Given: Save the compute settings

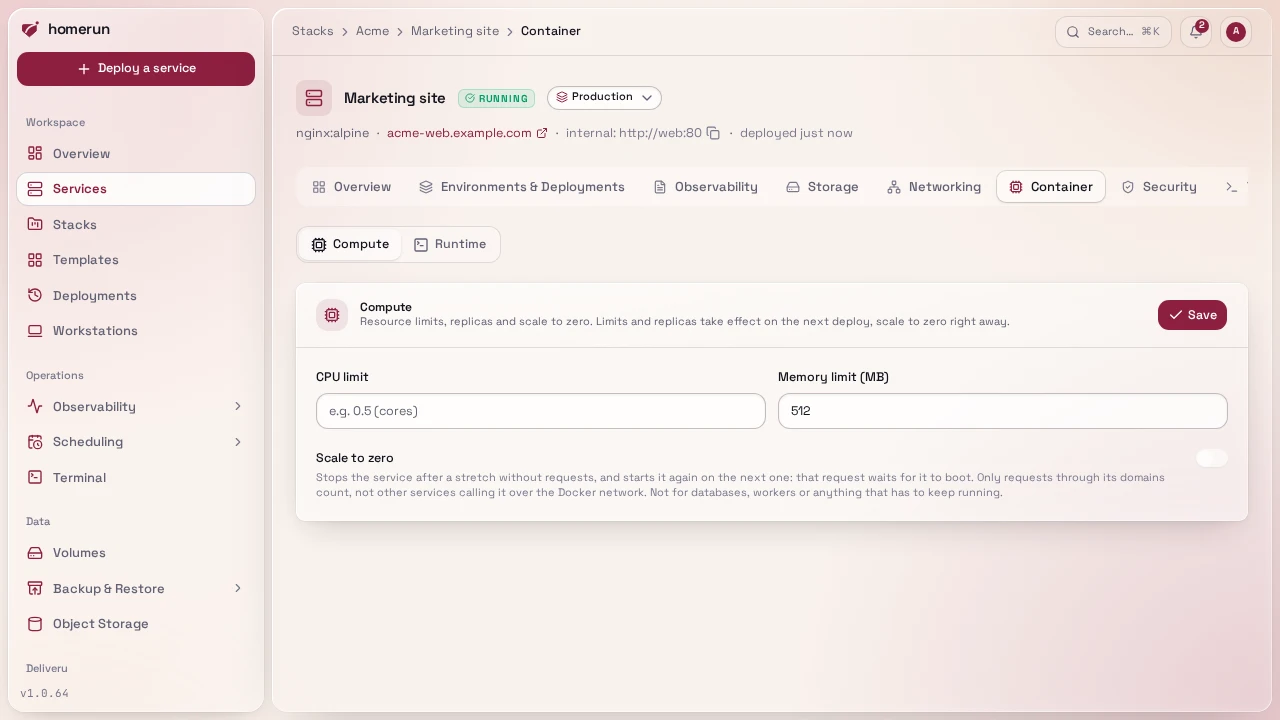Looking at the screenshot, I should click(1192, 315).
